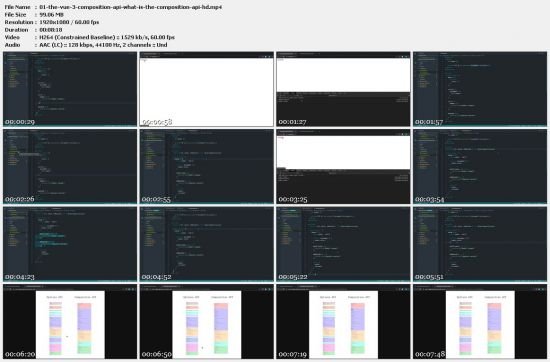Click the preview frame at 00:02:26
The height and width of the screenshot is (362, 550).
coord(70,167)
